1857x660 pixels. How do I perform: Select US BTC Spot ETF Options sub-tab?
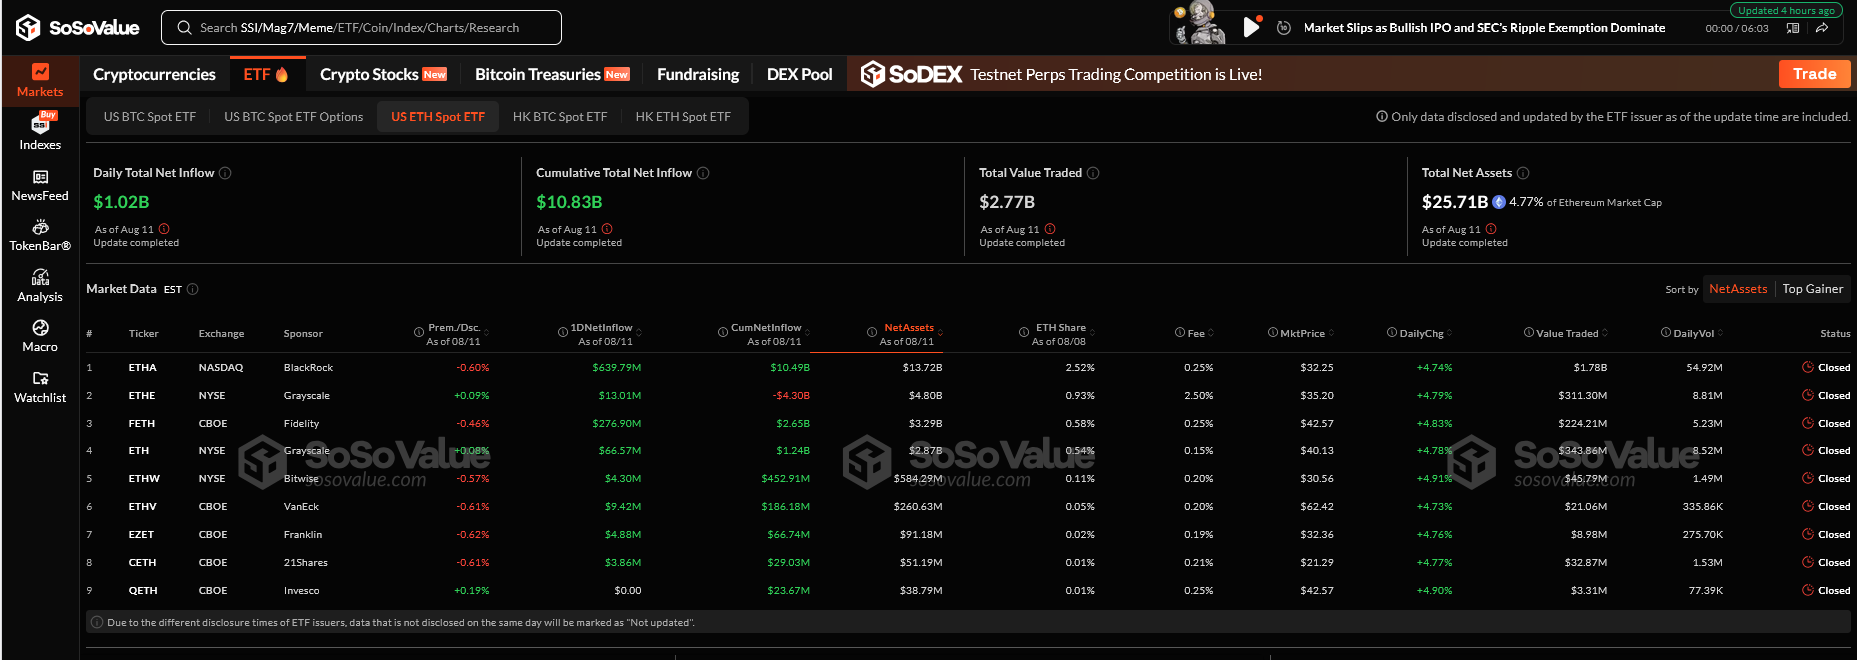pyautogui.click(x=294, y=117)
